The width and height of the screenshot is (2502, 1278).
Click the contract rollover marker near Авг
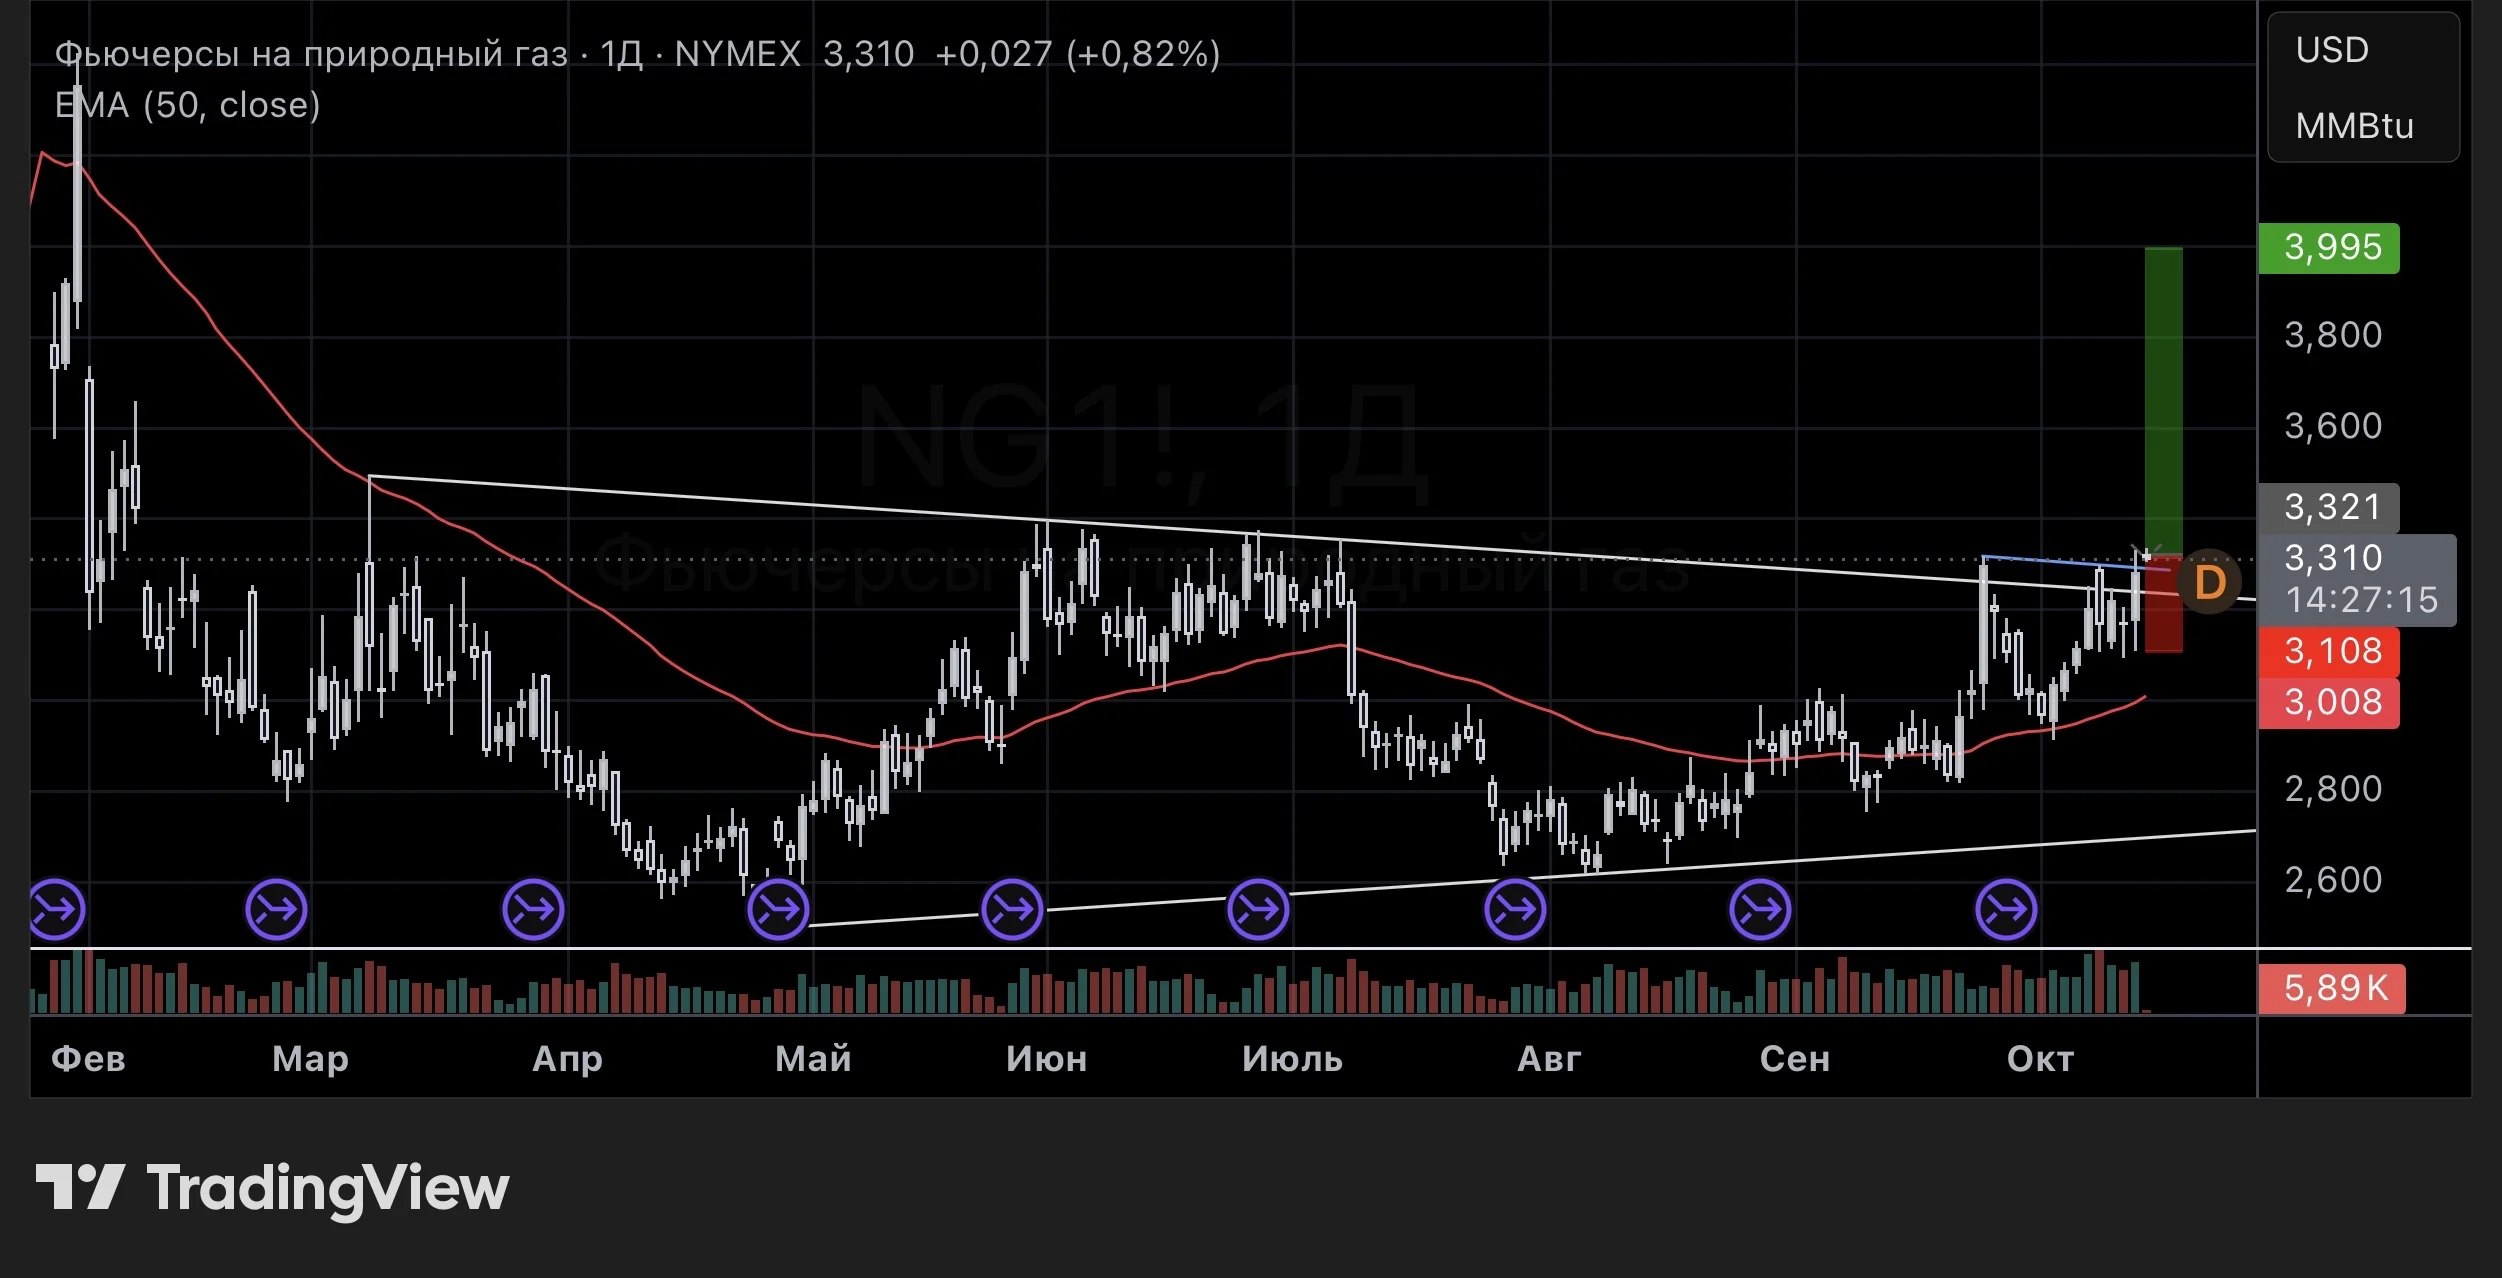coord(1515,910)
